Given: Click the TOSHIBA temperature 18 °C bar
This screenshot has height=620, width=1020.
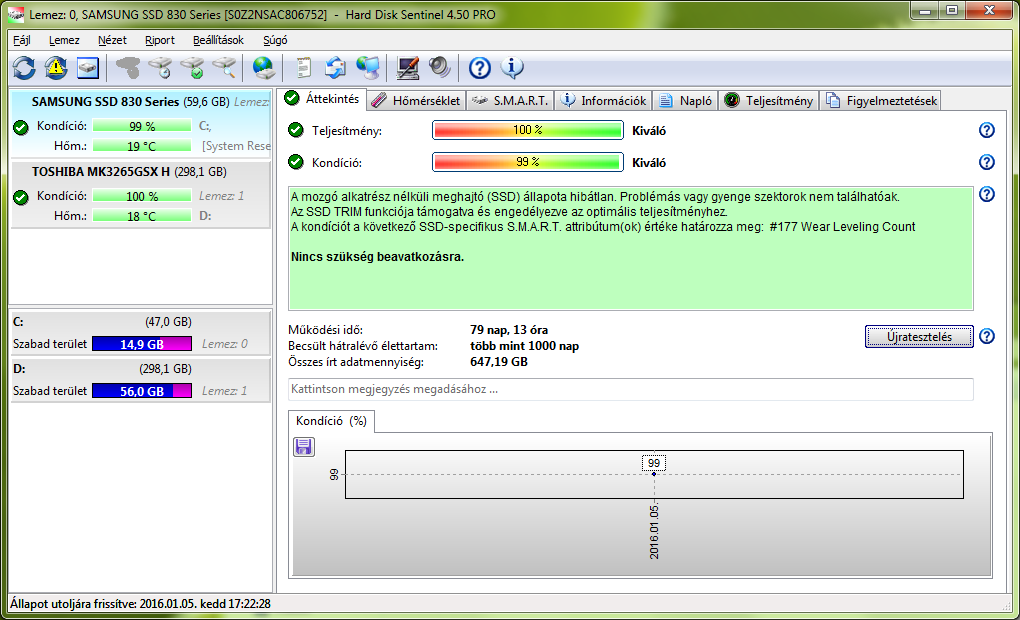Looking at the screenshot, I should pyautogui.click(x=142, y=216).
